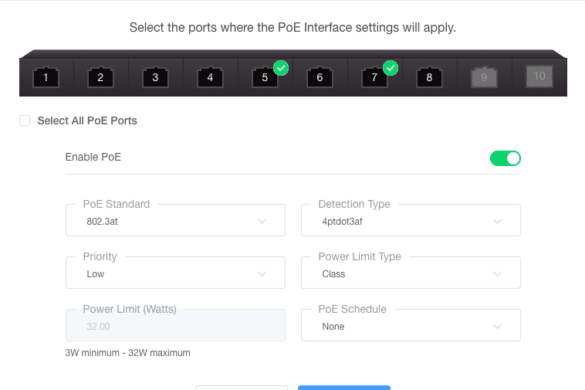
Task: Select port 2 on the switch
Action: pos(100,77)
